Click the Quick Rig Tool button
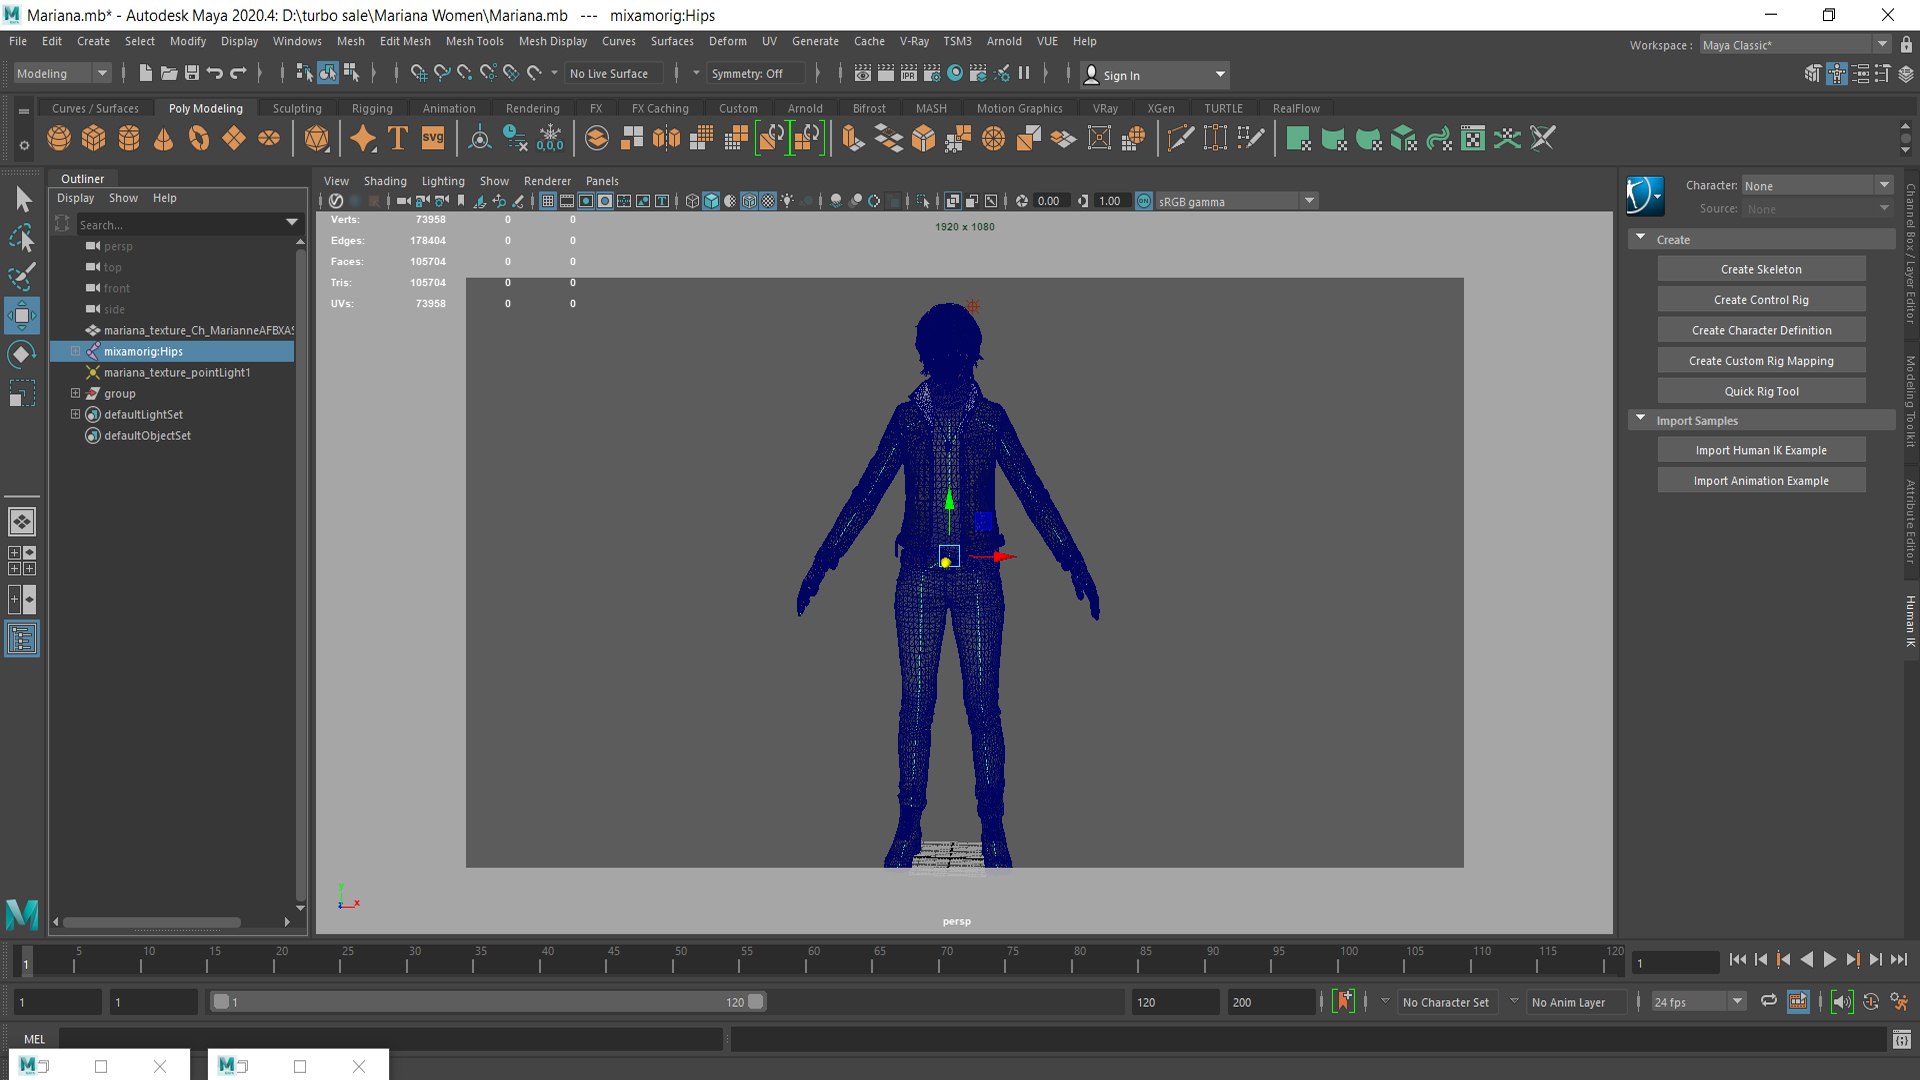Viewport: 1920px width, 1080px height. 1760,391
